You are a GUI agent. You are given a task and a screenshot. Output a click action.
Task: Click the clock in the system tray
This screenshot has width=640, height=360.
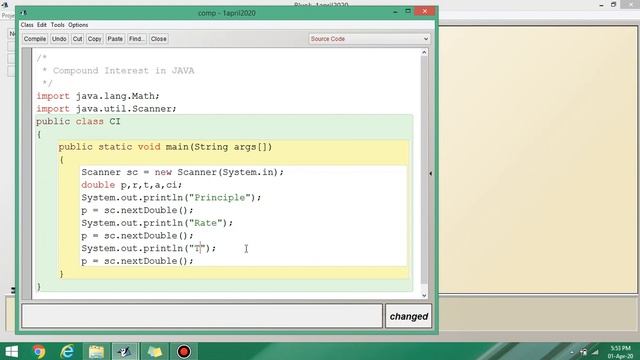(620, 352)
